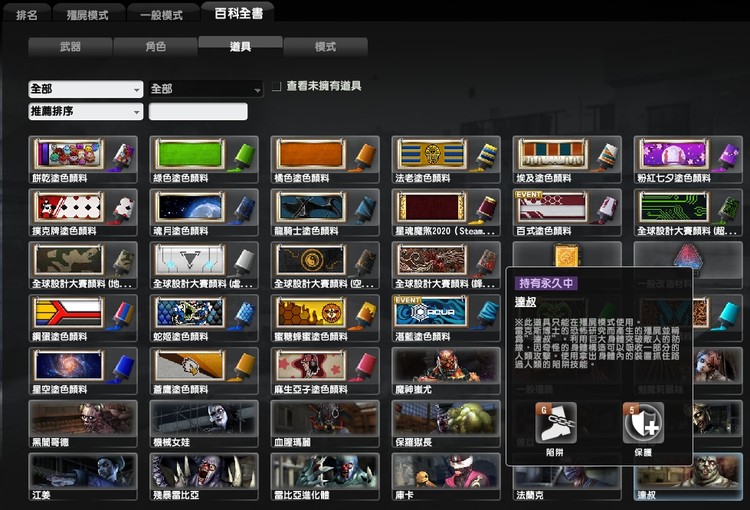Select the 麻生亞子塗色顏料 paint item

coord(325,371)
